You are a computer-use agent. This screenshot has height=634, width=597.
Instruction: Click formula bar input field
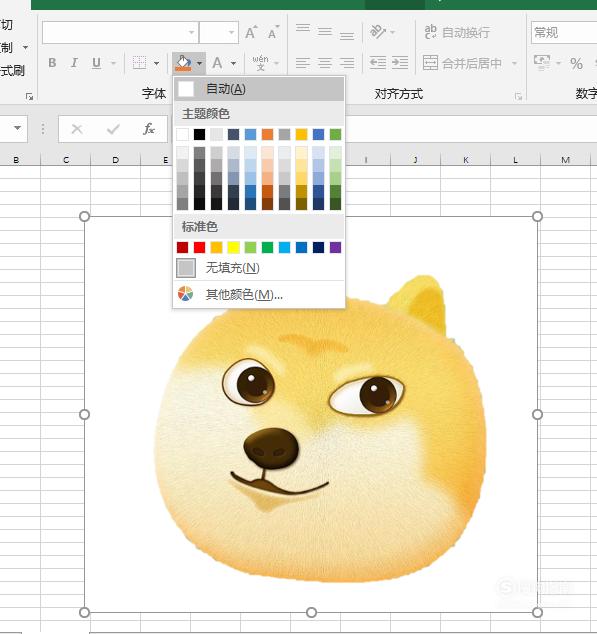[469, 129]
